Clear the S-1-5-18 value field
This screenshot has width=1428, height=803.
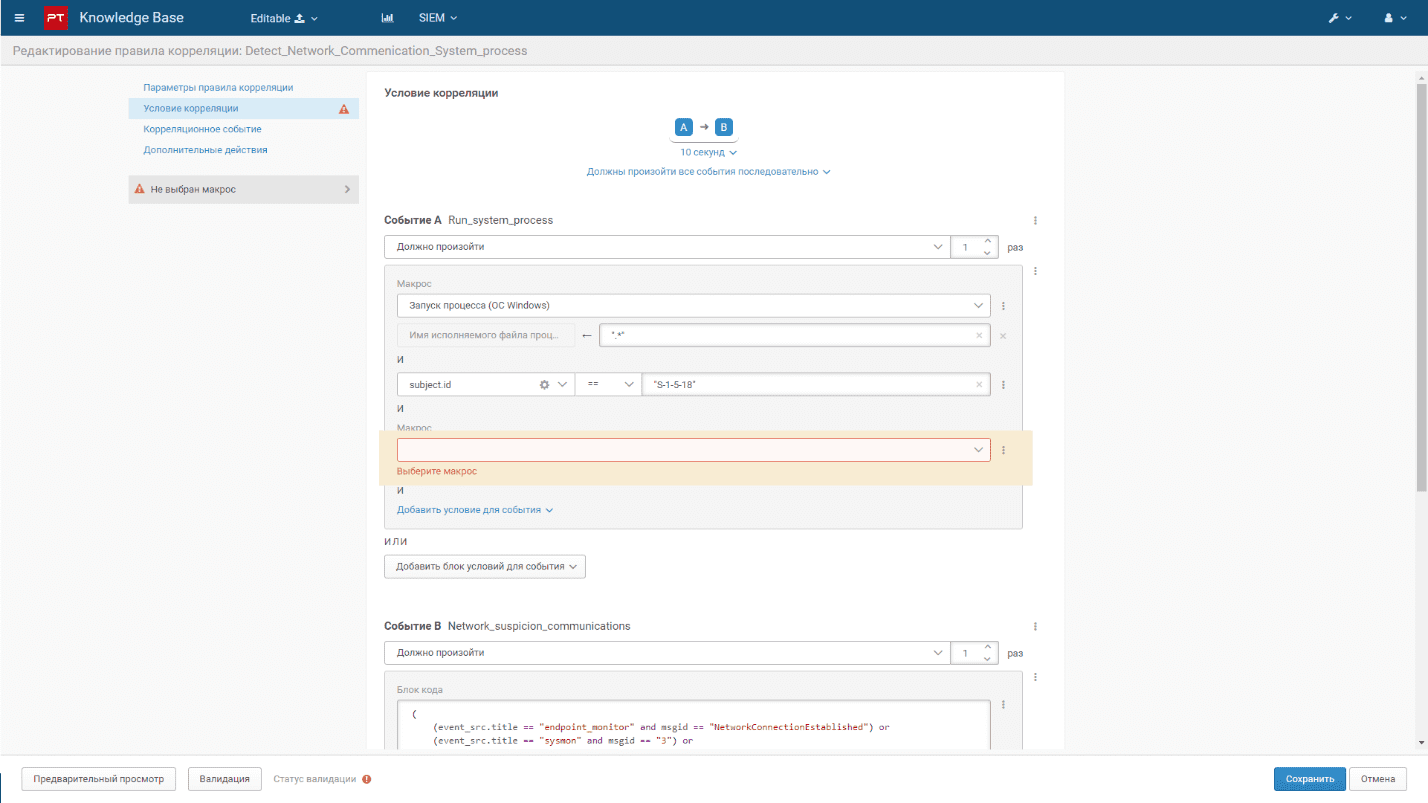coord(979,384)
